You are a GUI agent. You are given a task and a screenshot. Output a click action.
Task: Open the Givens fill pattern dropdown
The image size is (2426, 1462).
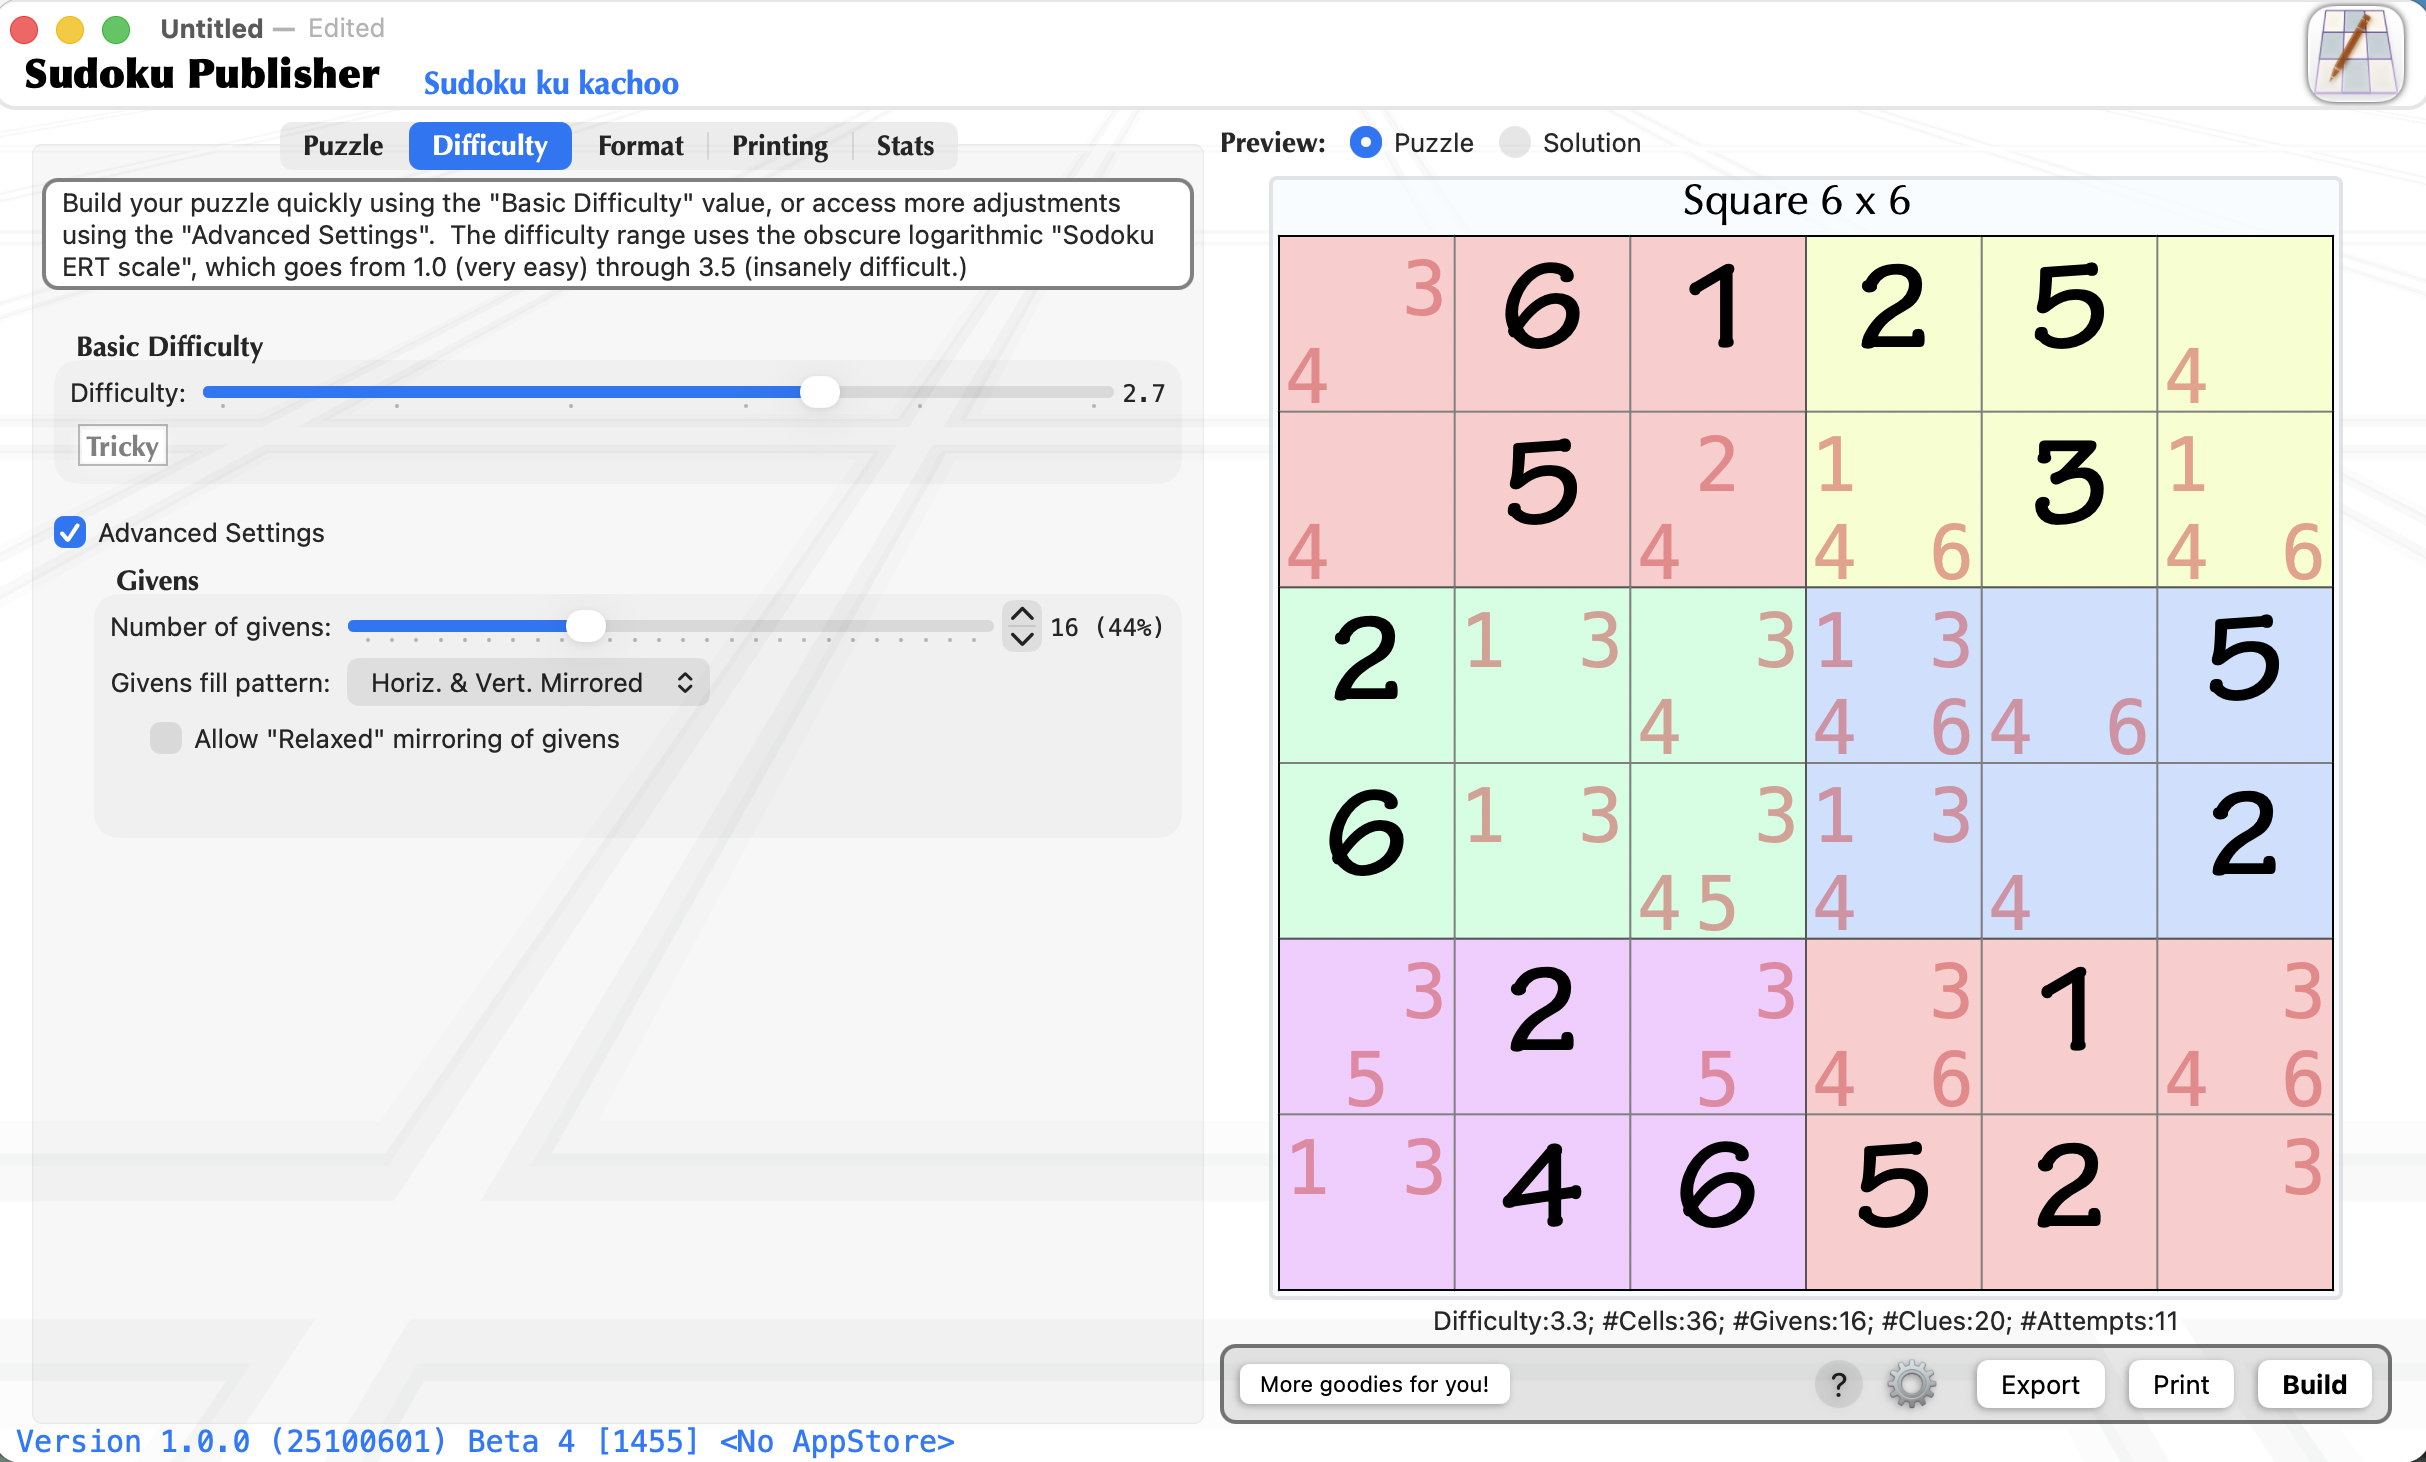pyautogui.click(x=528, y=683)
